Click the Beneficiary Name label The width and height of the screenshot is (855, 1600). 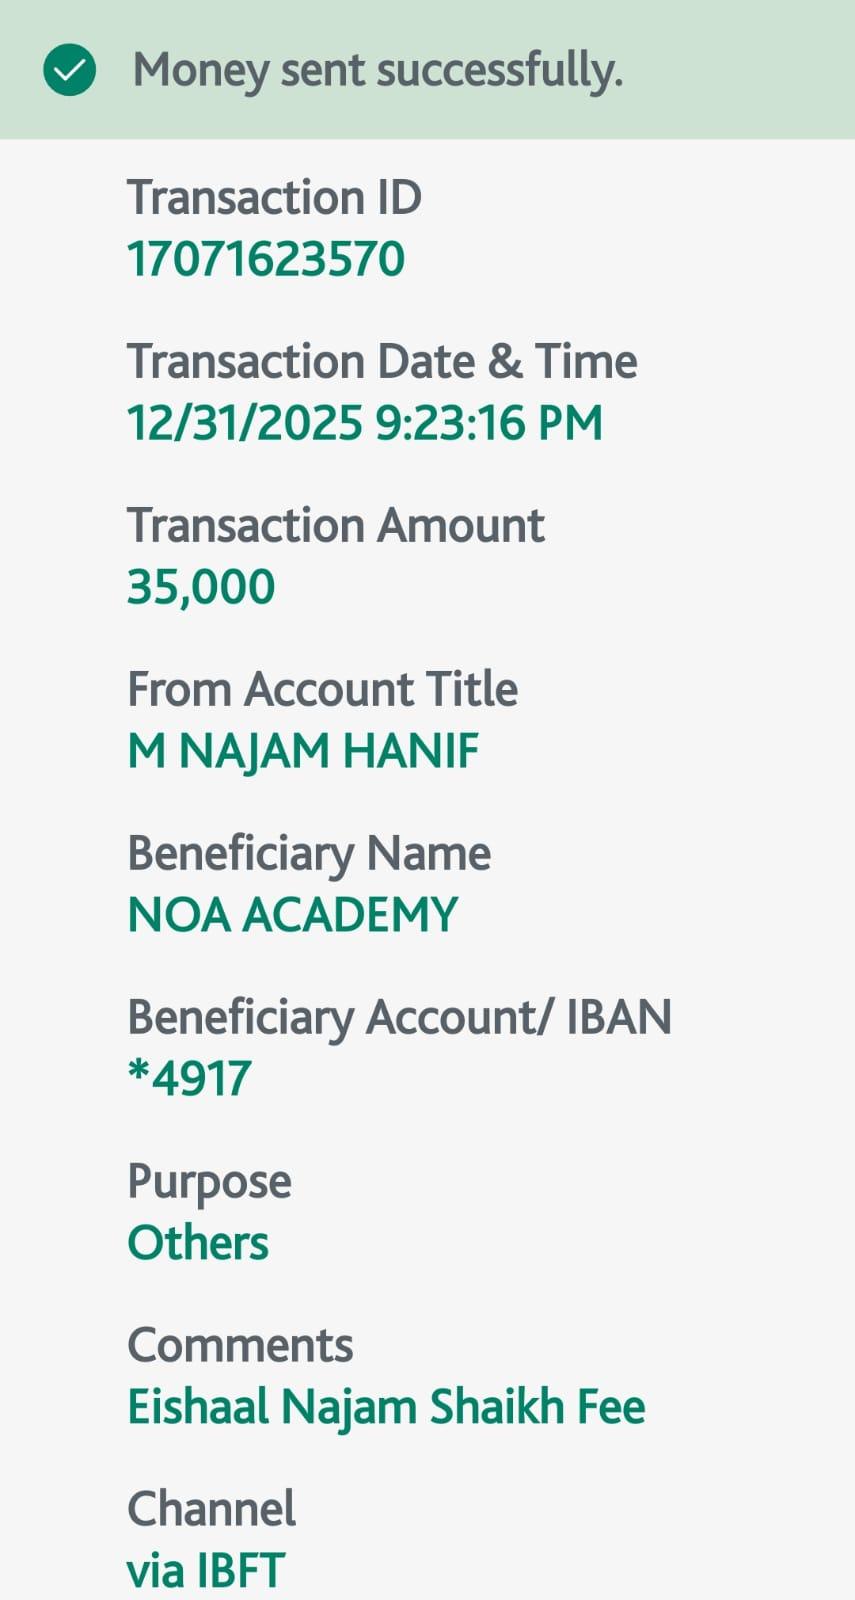tap(309, 853)
